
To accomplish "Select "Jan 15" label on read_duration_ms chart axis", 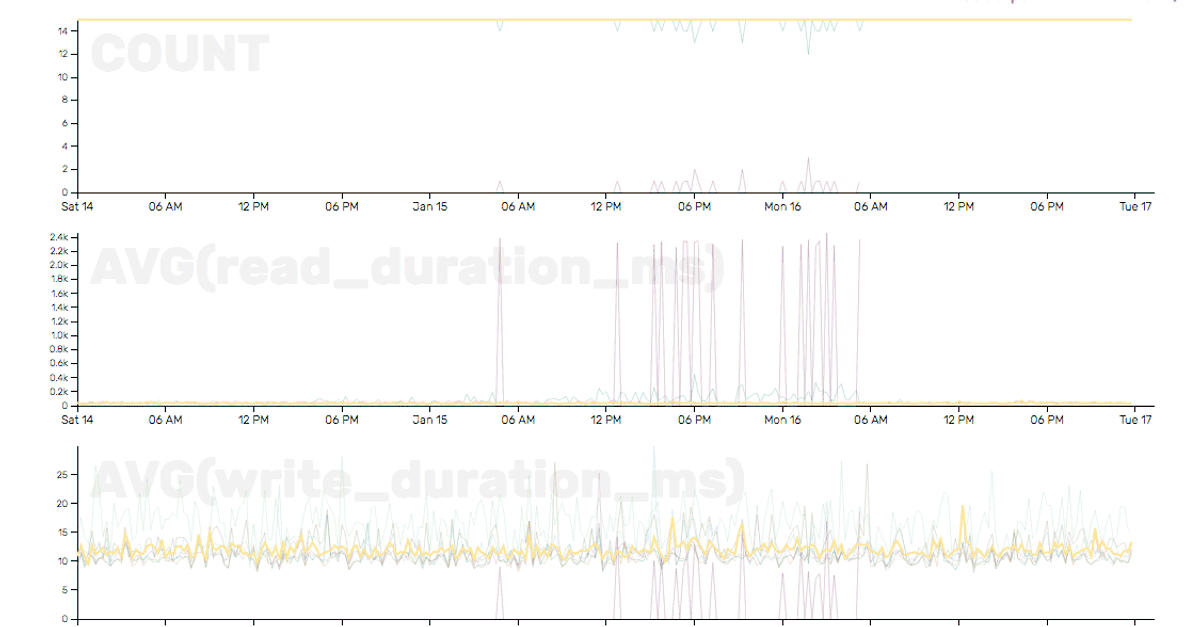I will 429,420.
